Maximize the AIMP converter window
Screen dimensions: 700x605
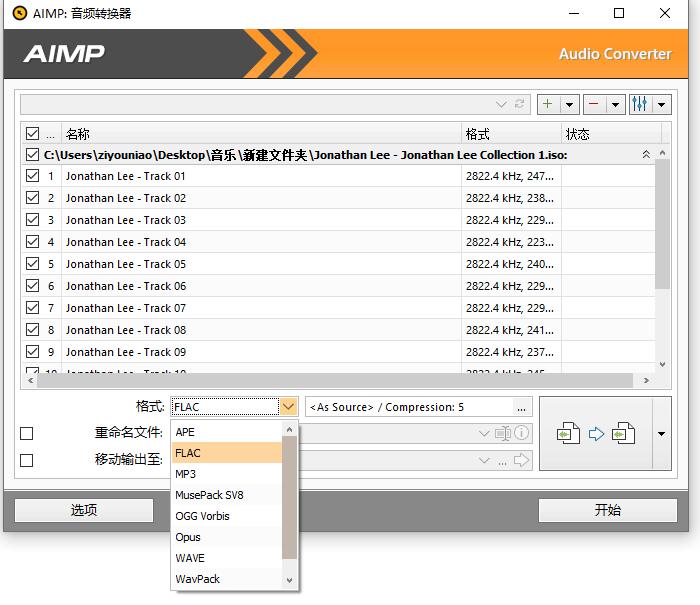[619, 13]
